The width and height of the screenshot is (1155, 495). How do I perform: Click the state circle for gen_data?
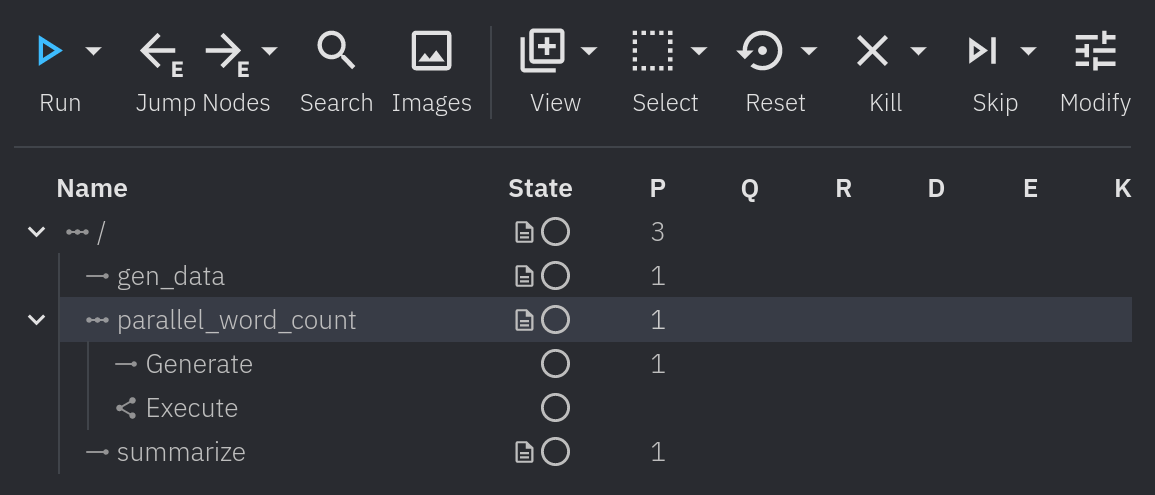(x=555, y=276)
